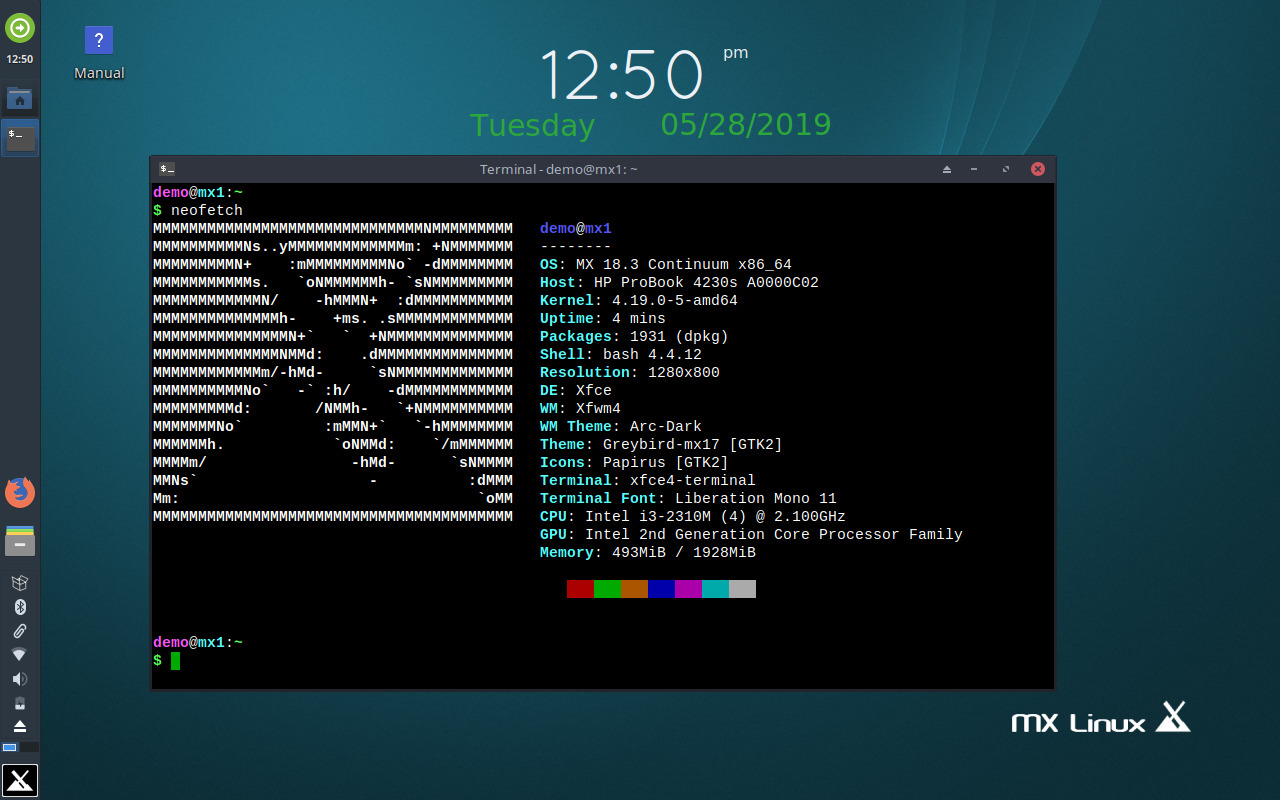Click the 'pm' indicator beside the desktop clock

[736, 54]
